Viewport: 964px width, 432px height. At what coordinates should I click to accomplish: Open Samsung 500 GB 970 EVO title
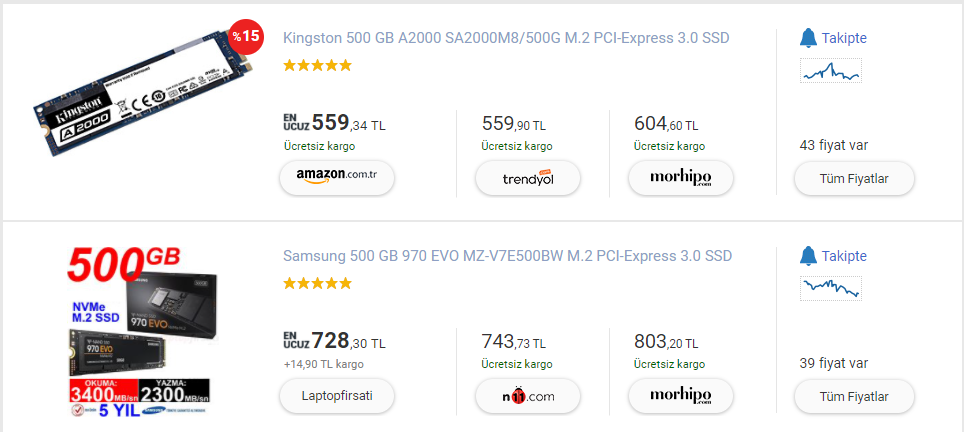507,256
